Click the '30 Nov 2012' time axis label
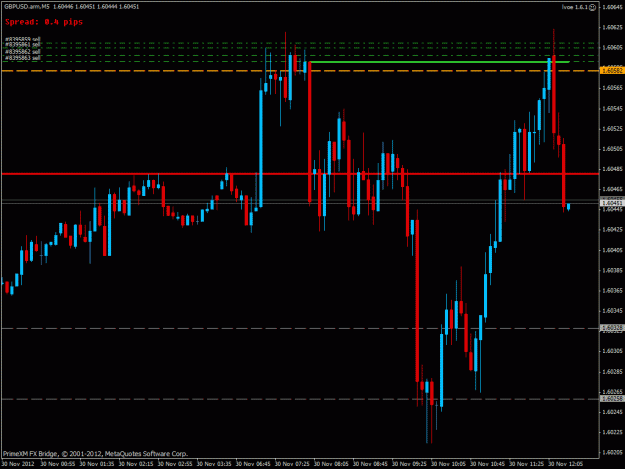The width and height of the screenshot is (625, 469). coord(18,464)
